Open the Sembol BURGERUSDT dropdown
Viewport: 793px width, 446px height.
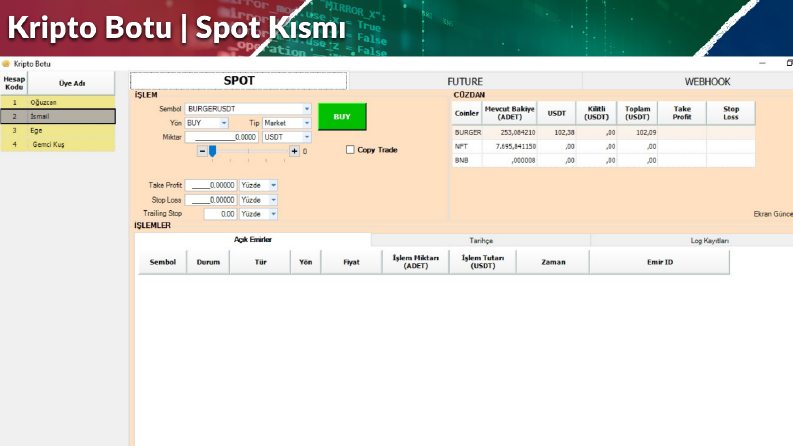(x=306, y=109)
